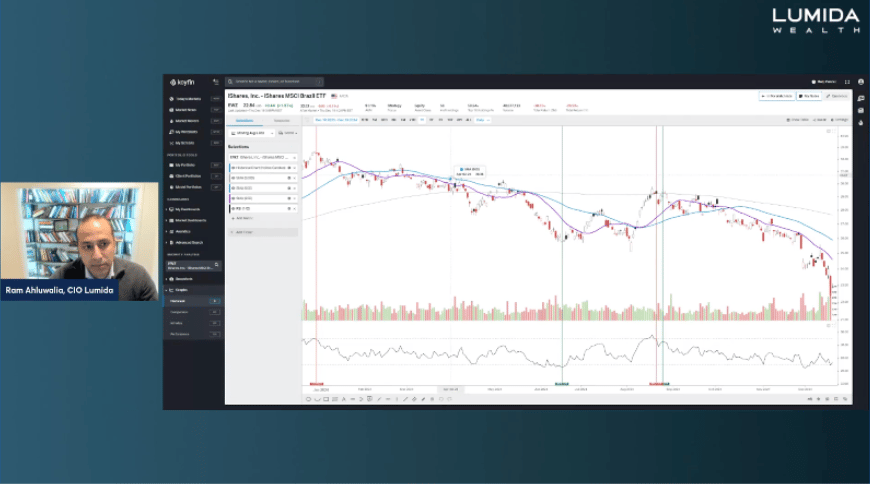This screenshot has height=484, width=870.
Task: Open settings gear on the RSI row
Action: [289, 209]
